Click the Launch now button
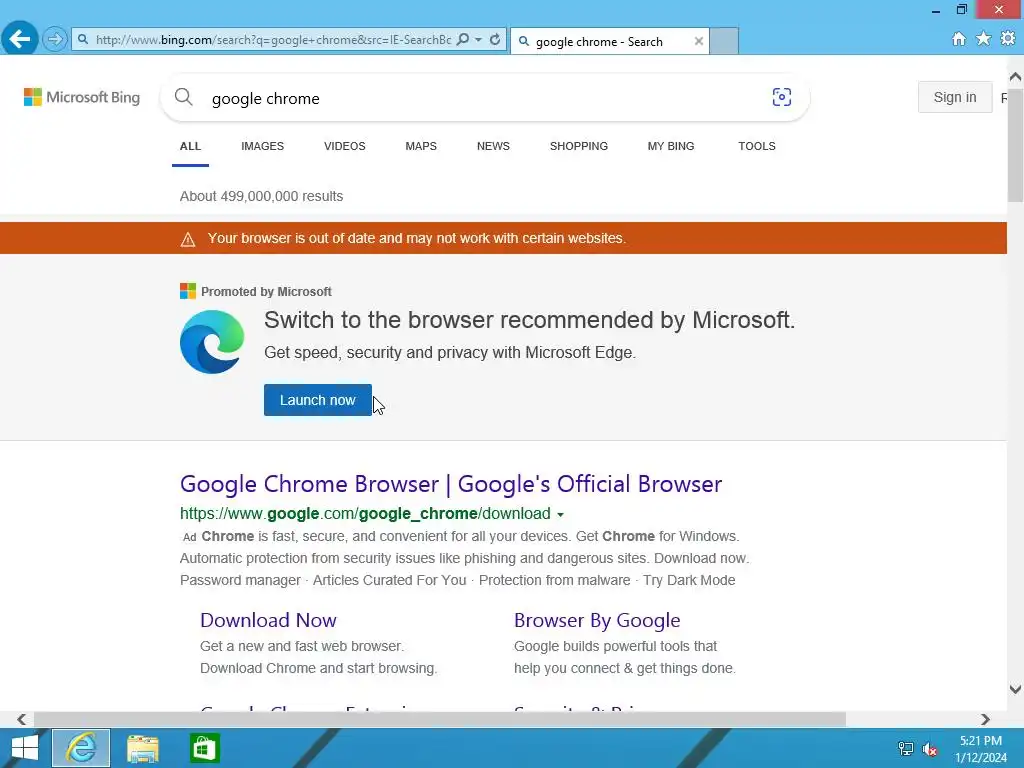The width and height of the screenshot is (1024, 768). click(318, 400)
